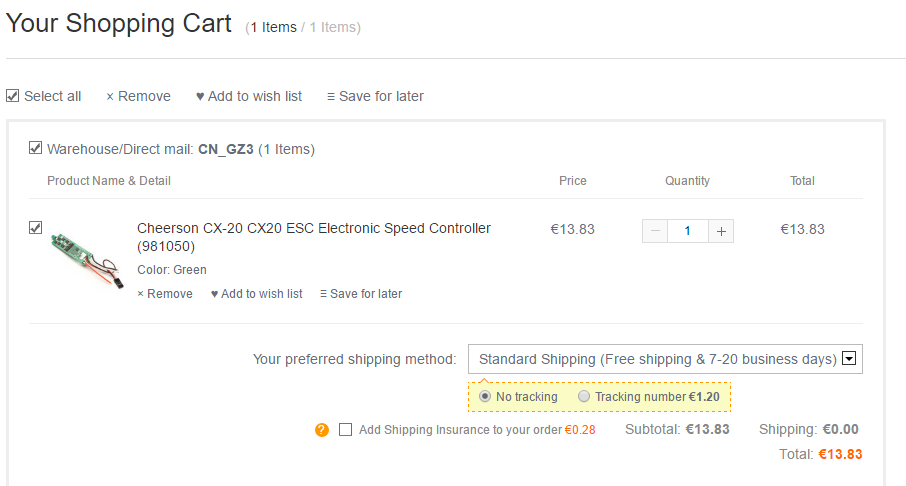Screen dimensions: 906x486
Task: Remove selected items using top Remove link
Action: (x=138, y=96)
